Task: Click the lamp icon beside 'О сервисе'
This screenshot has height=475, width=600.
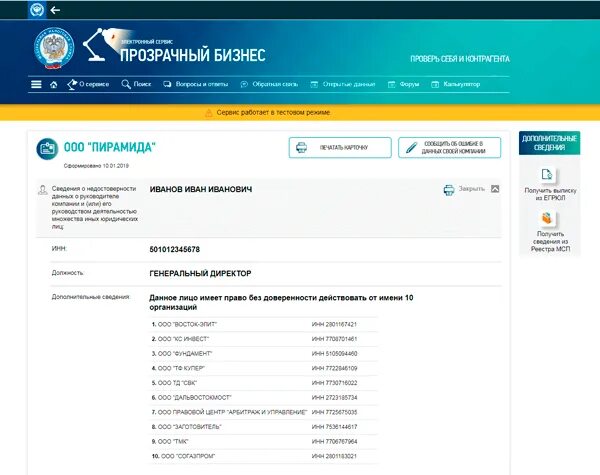Action: coord(72,85)
